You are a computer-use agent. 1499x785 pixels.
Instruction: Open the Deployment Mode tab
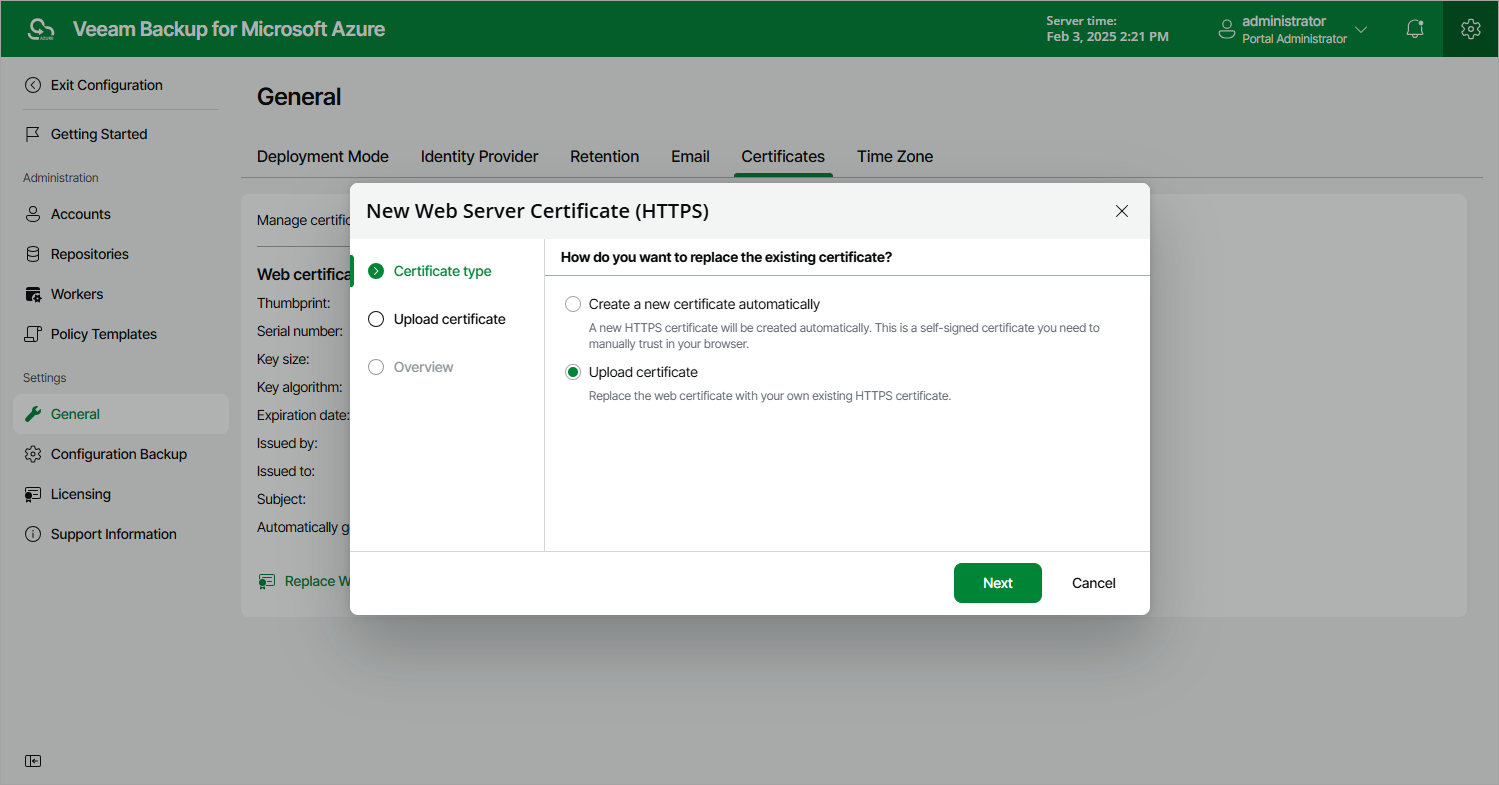coord(323,156)
